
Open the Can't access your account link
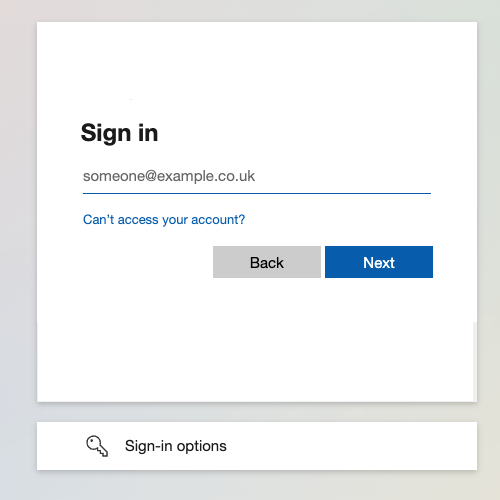tap(164, 220)
